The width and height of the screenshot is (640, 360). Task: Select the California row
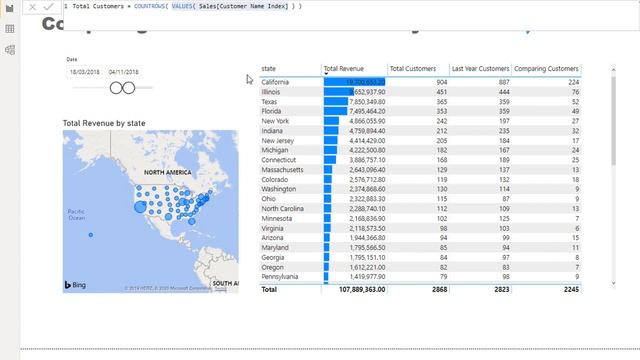click(x=420, y=82)
